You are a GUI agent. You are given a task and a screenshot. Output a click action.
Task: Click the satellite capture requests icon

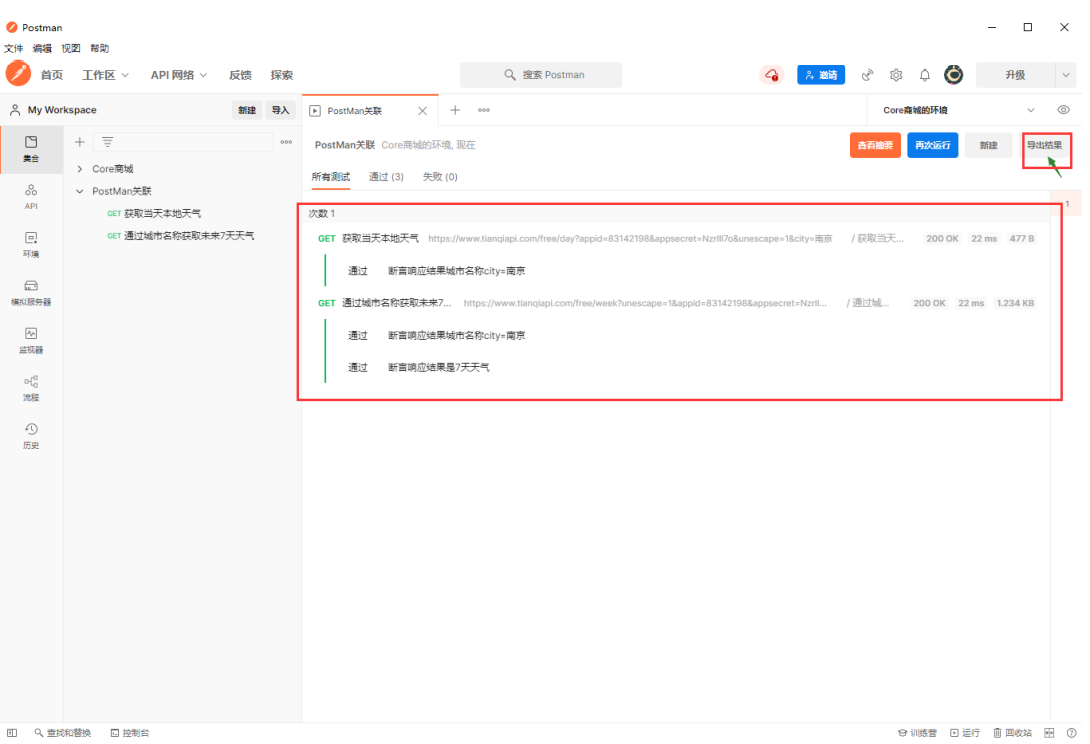[867, 74]
